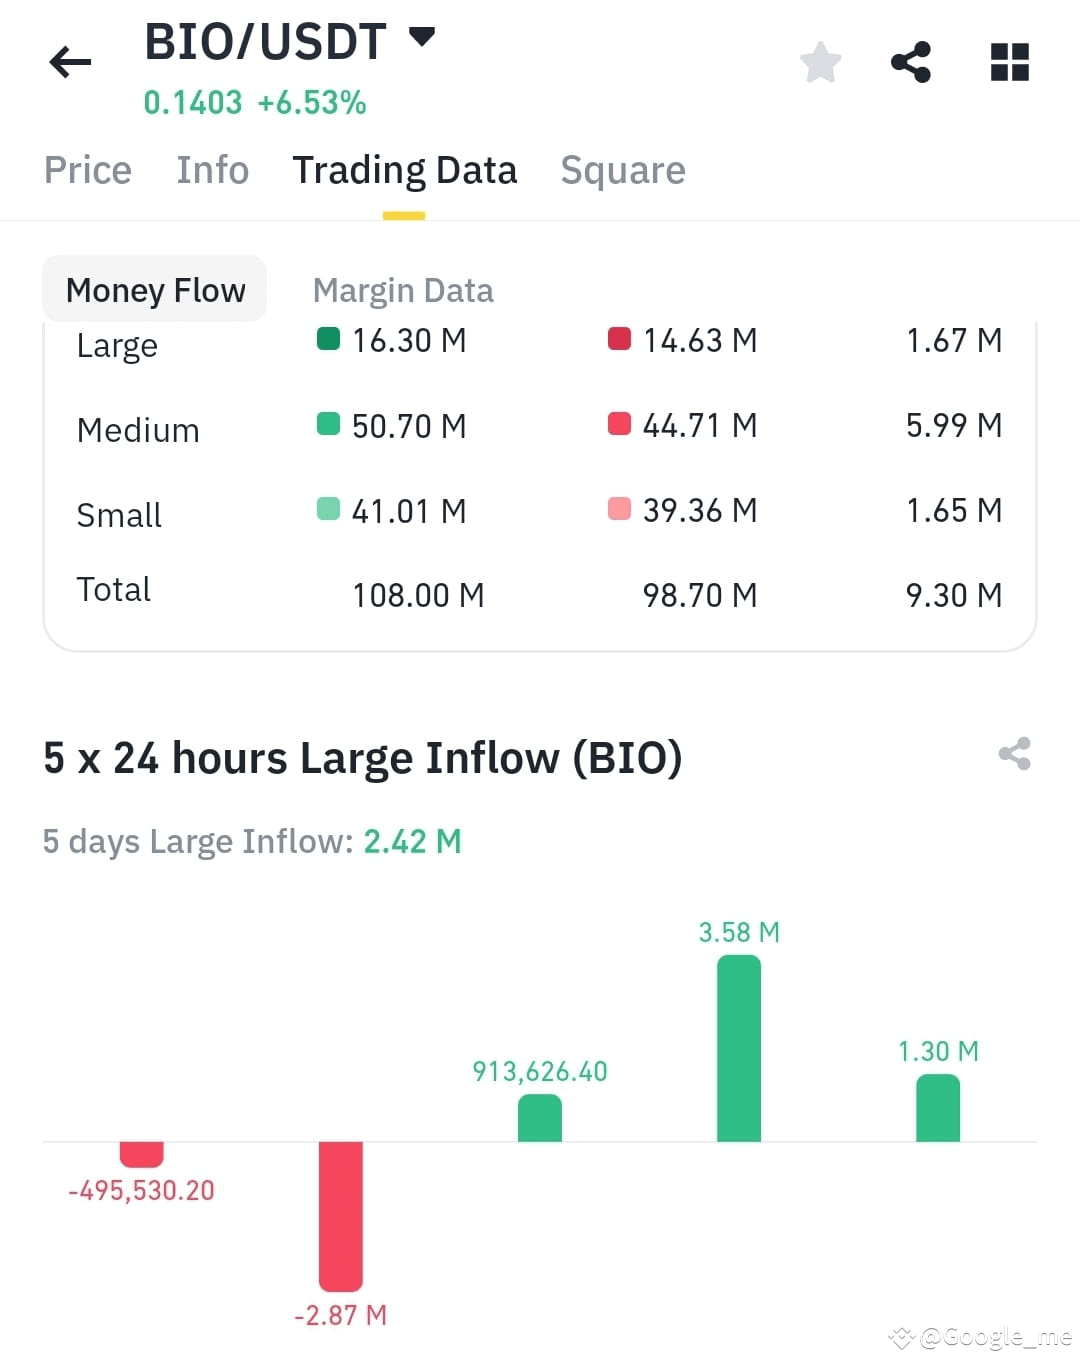Expand the Total money flow row

(x=113, y=589)
